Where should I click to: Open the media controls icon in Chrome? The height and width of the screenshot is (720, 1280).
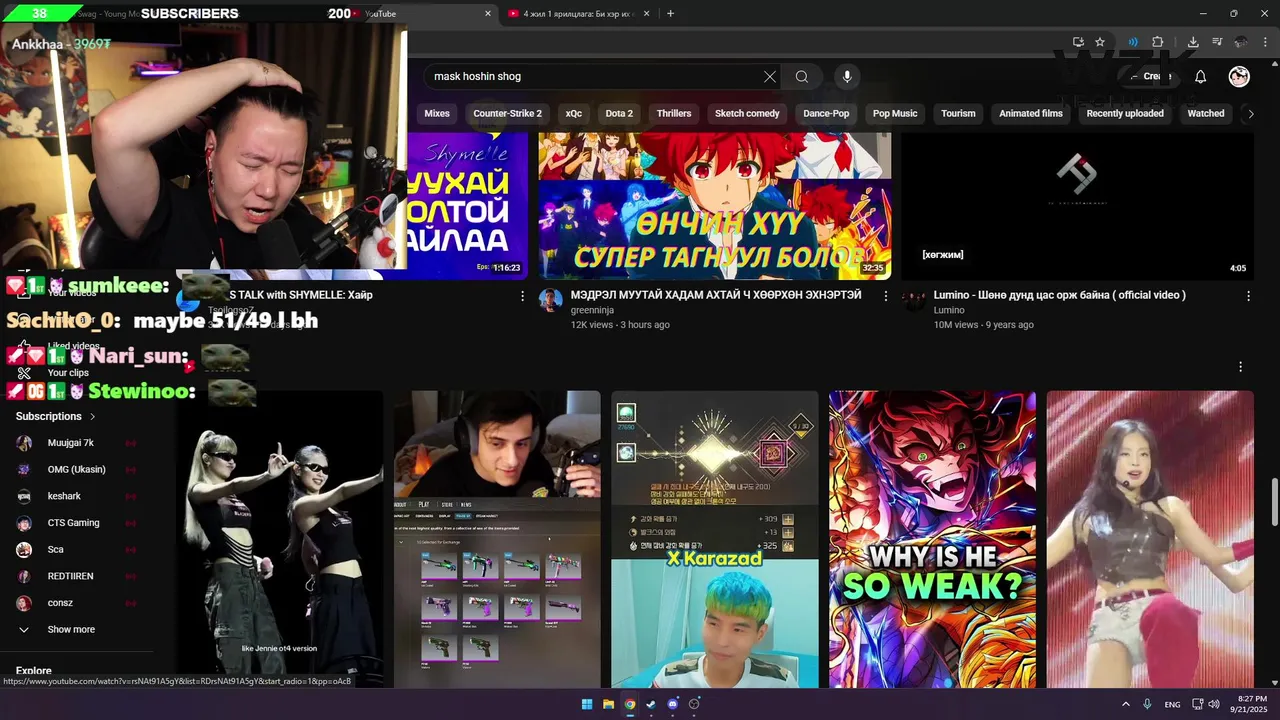click(x=1217, y=42)
